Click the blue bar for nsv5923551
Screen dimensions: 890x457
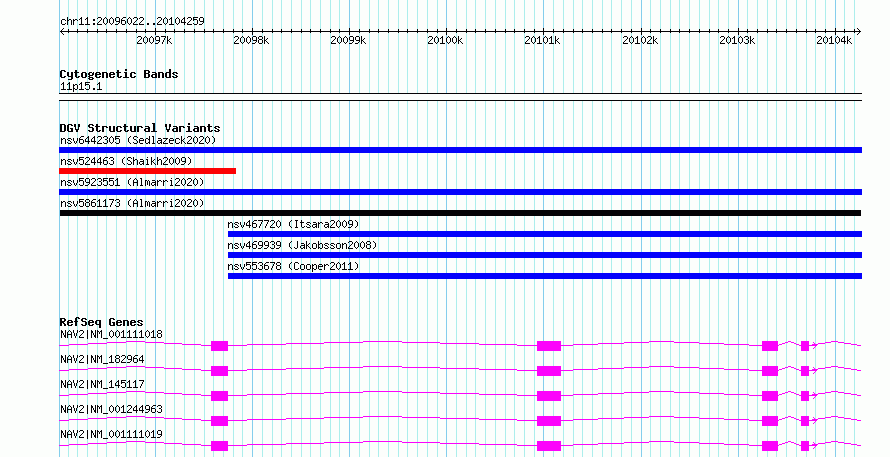[461, 192]
